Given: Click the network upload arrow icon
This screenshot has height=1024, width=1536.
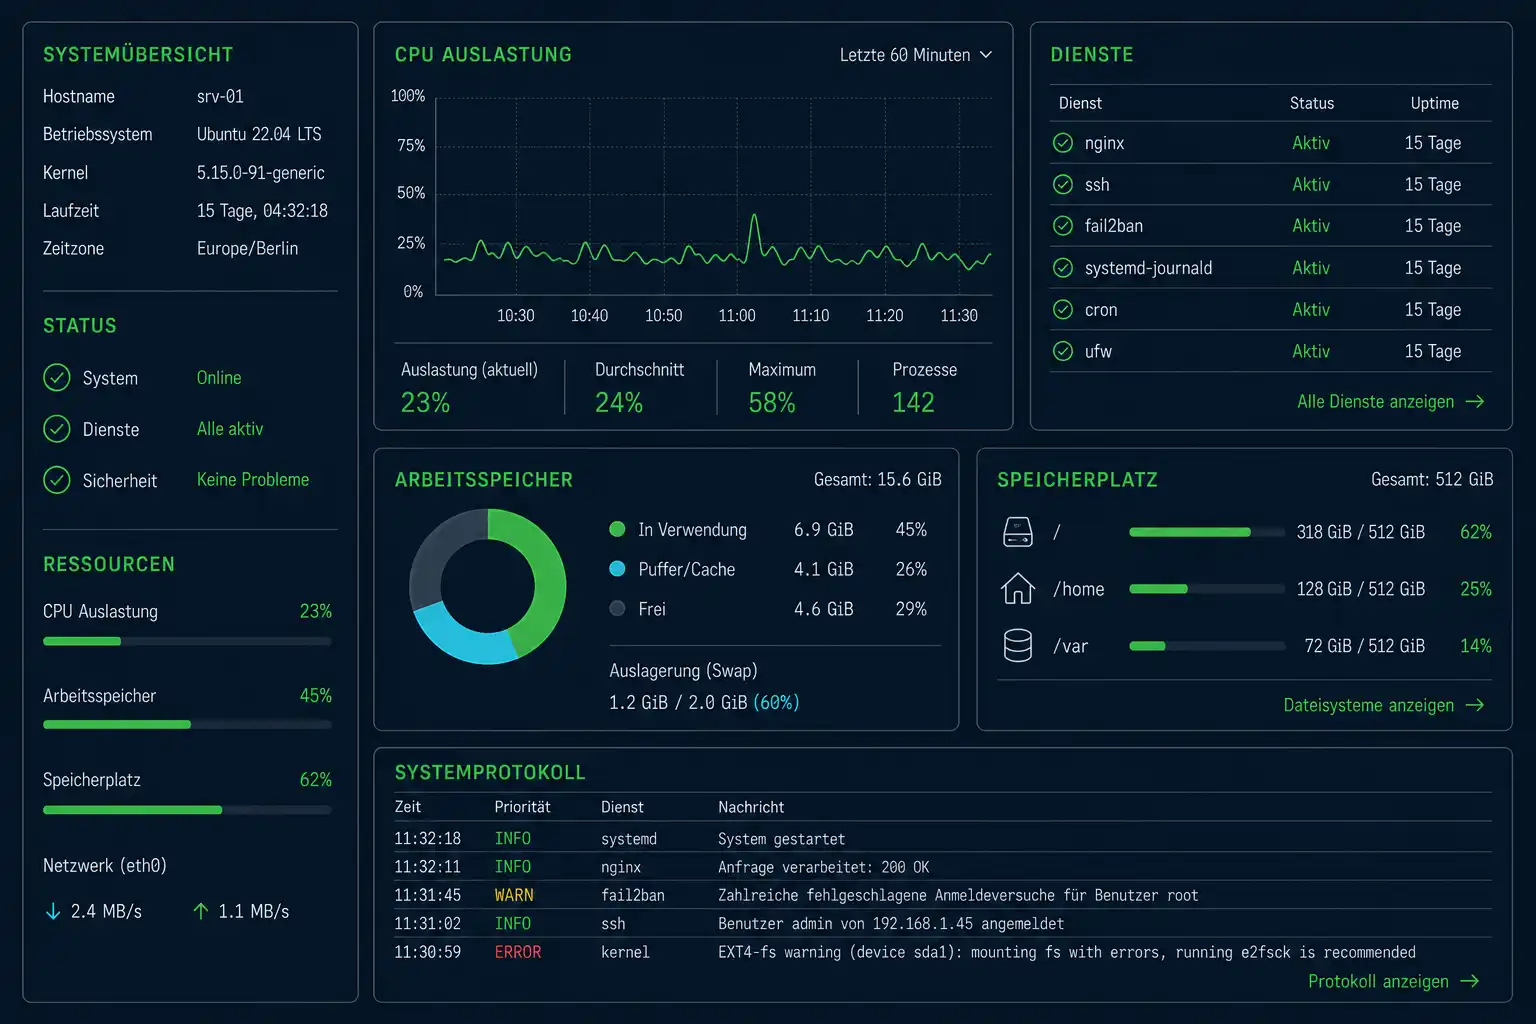Looking at the screenshot, I should [x=200, y=911].
